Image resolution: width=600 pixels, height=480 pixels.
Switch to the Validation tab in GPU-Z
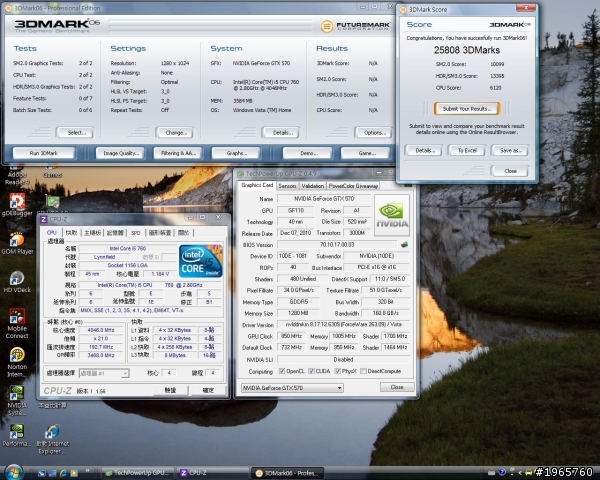[312, 186]
